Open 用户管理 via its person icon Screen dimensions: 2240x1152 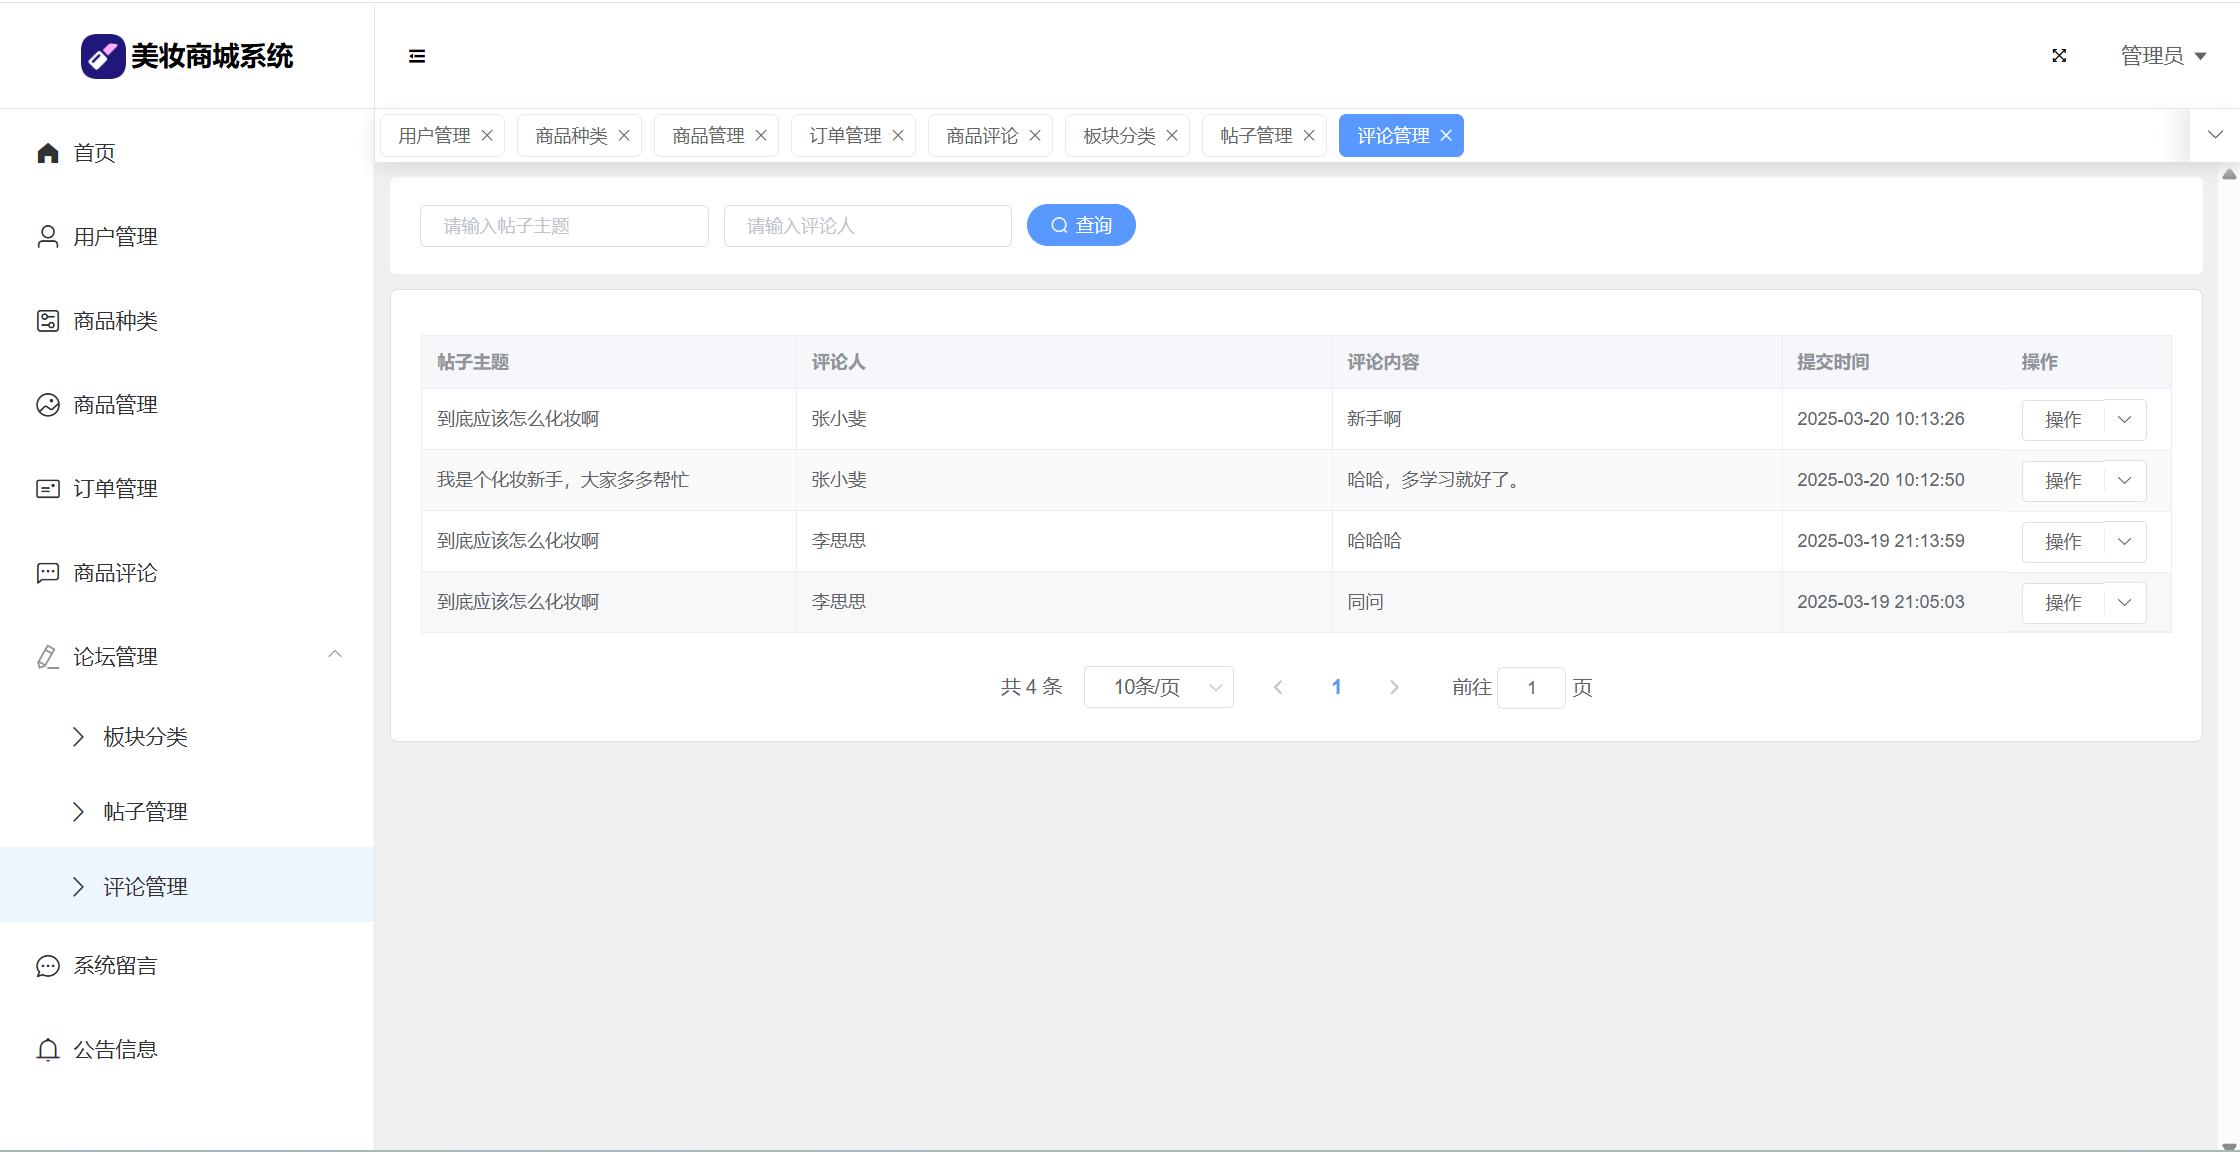point(48,237)
